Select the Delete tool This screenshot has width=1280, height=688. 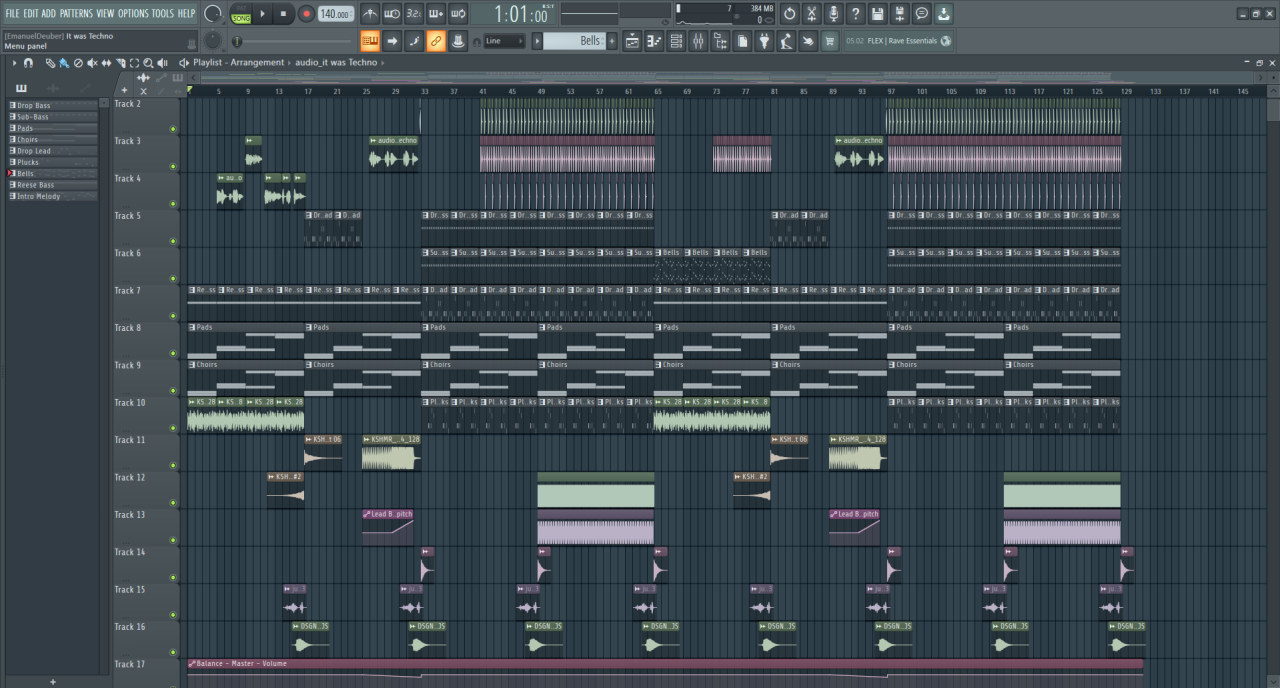pos(78,63)
